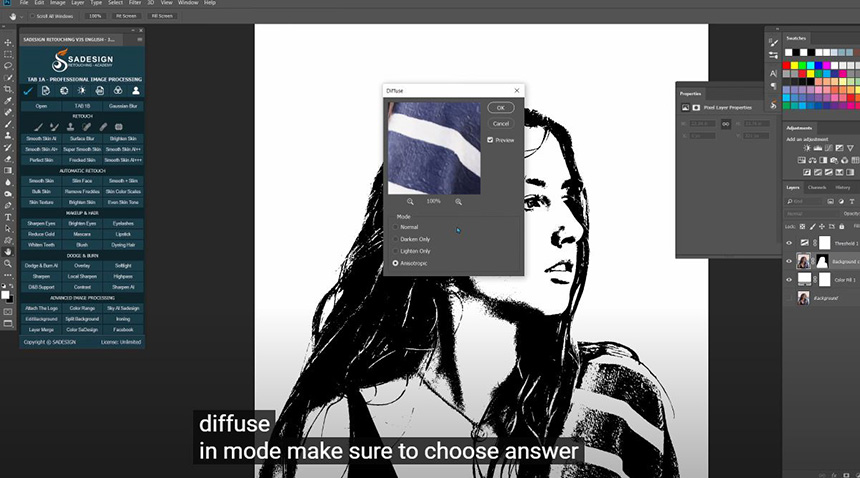This screenshot has height=478, width=860.
Task: Switch to the History tab
Action: [x=842, y=187]
